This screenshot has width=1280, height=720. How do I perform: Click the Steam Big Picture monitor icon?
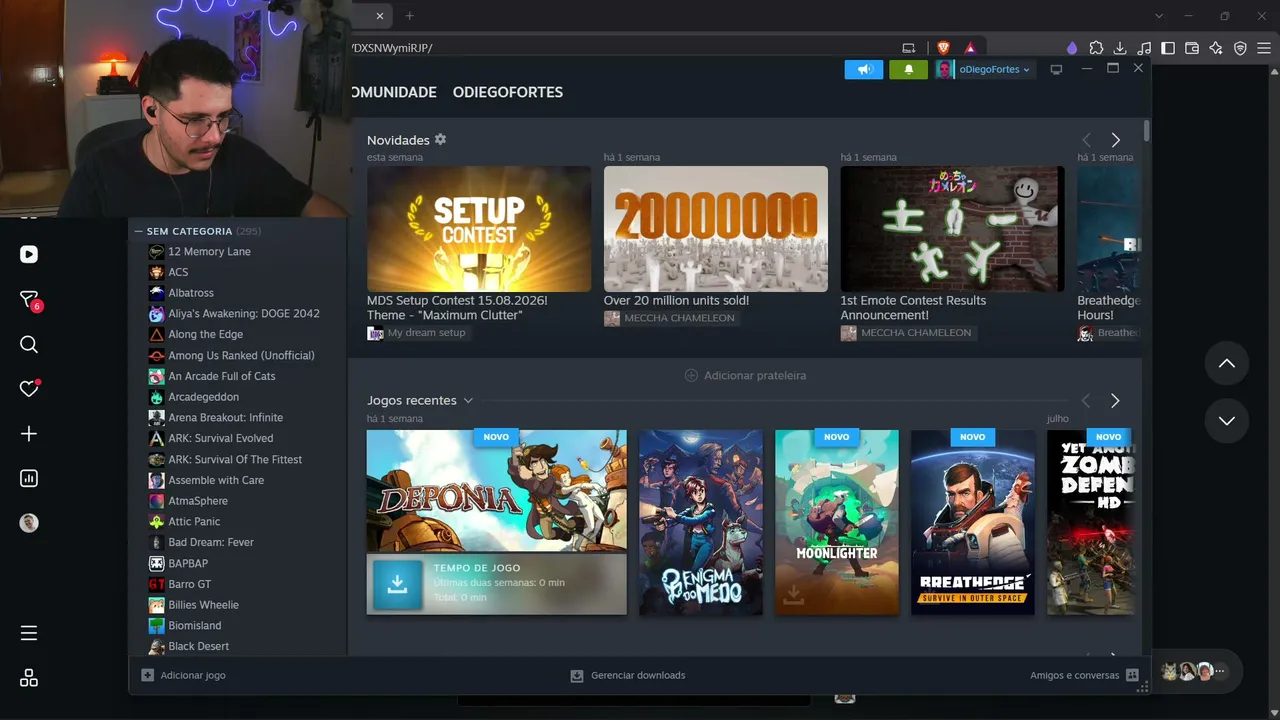click(1056, 69)
